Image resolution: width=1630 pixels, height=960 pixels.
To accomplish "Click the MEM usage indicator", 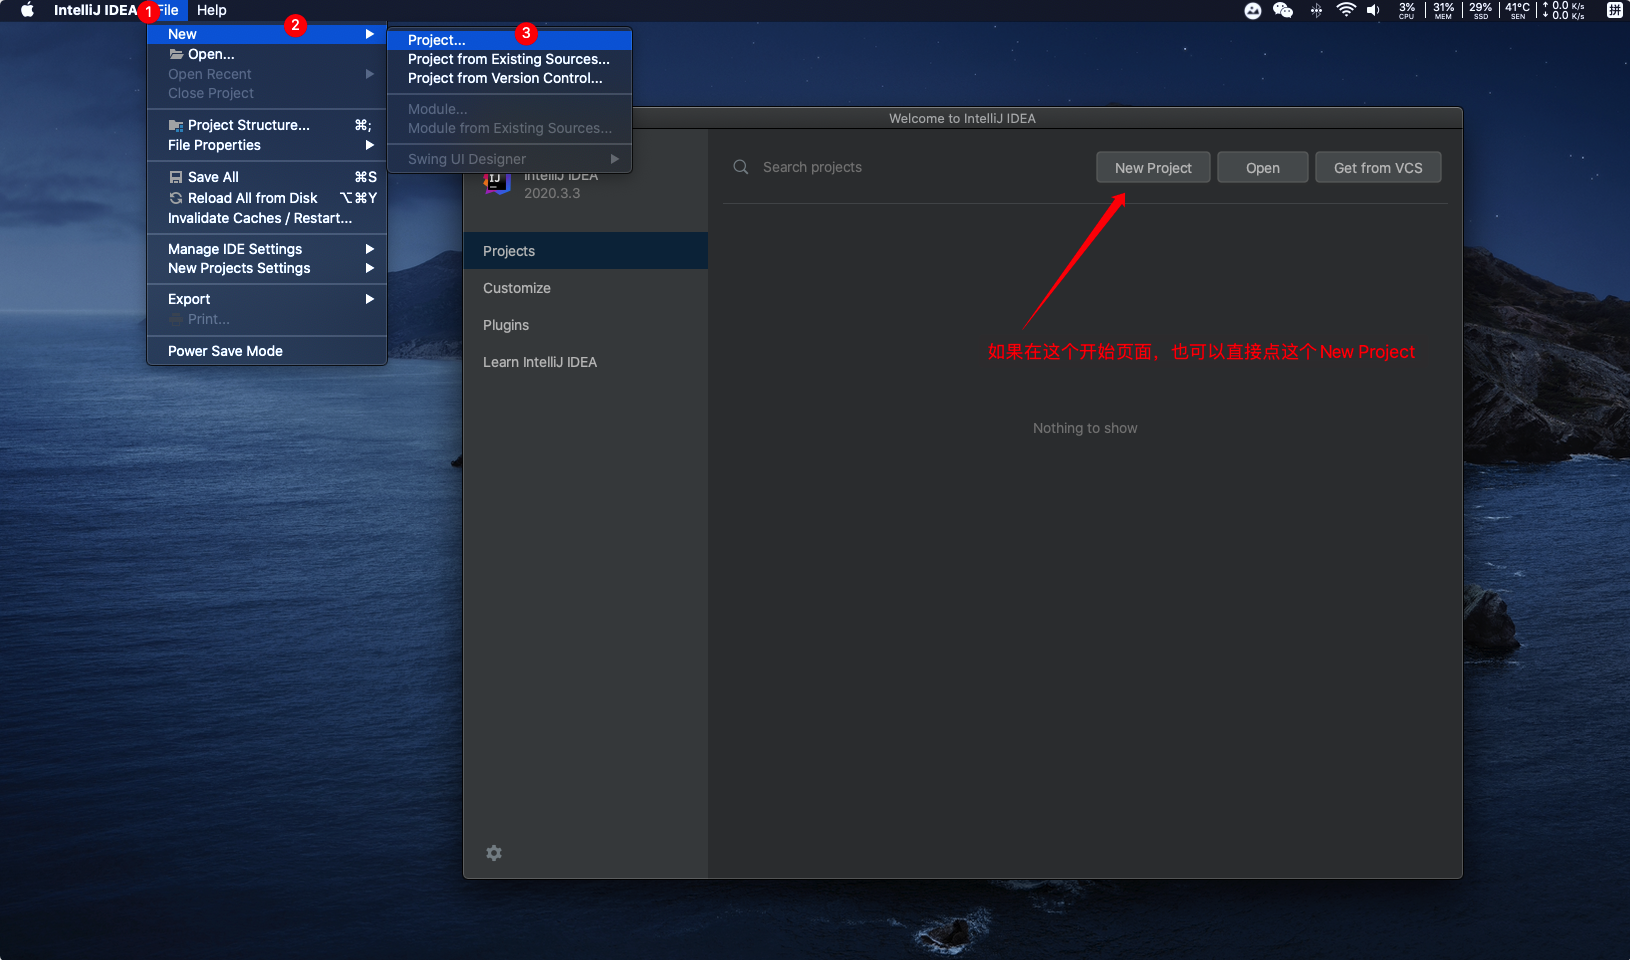I will pos(1443,10).
